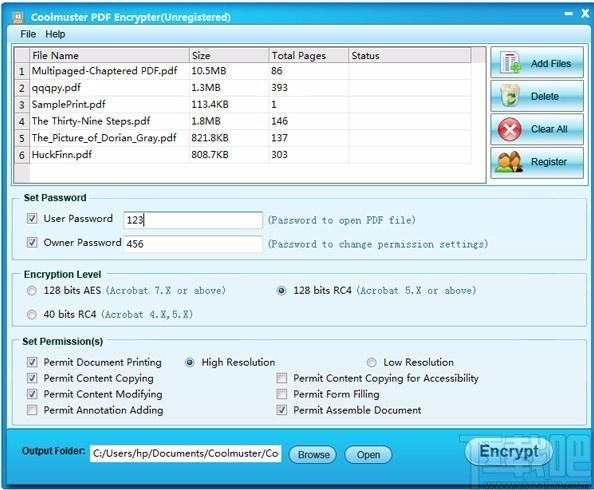Click the Browse button

coord(313,454)
